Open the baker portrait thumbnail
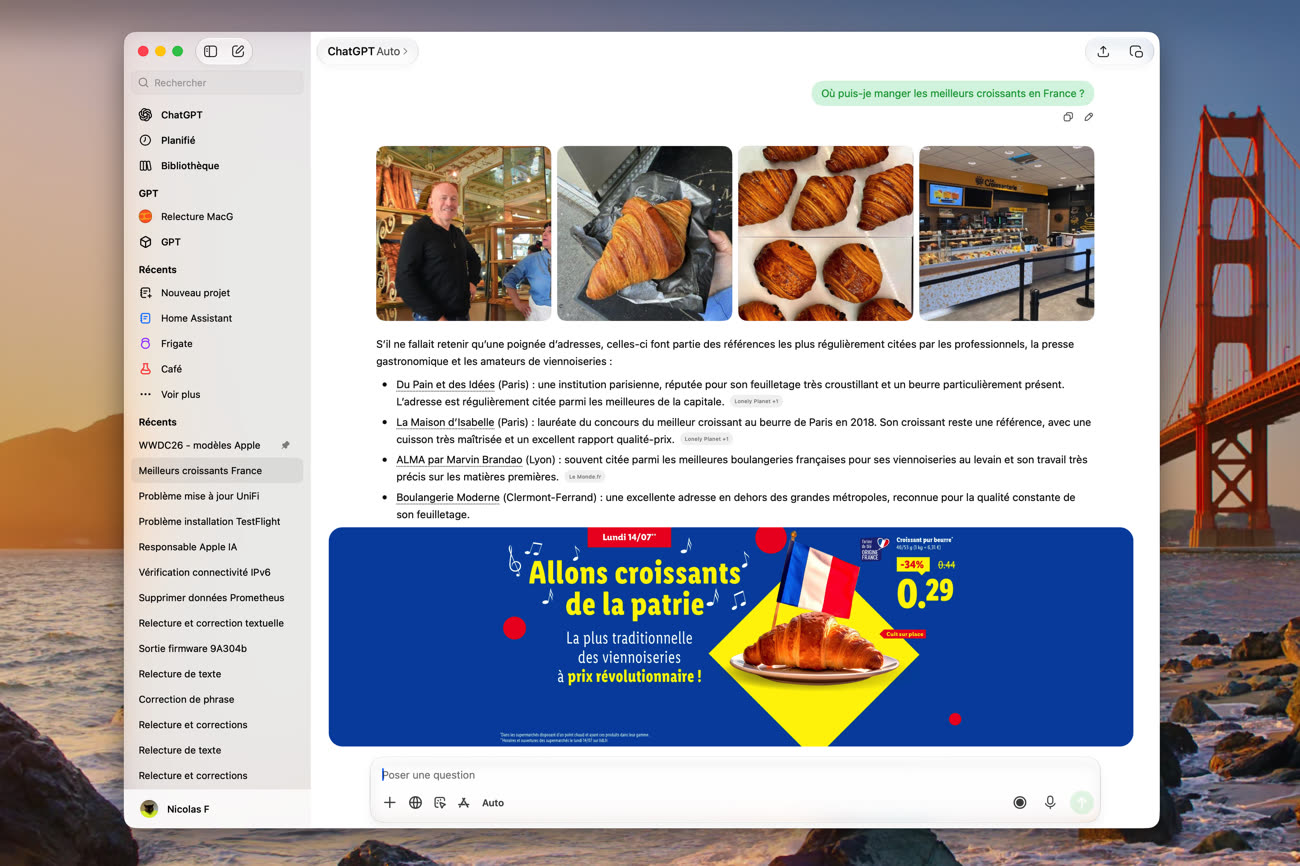Screen dimensions: 1300x866 click(x=463, y=233)
